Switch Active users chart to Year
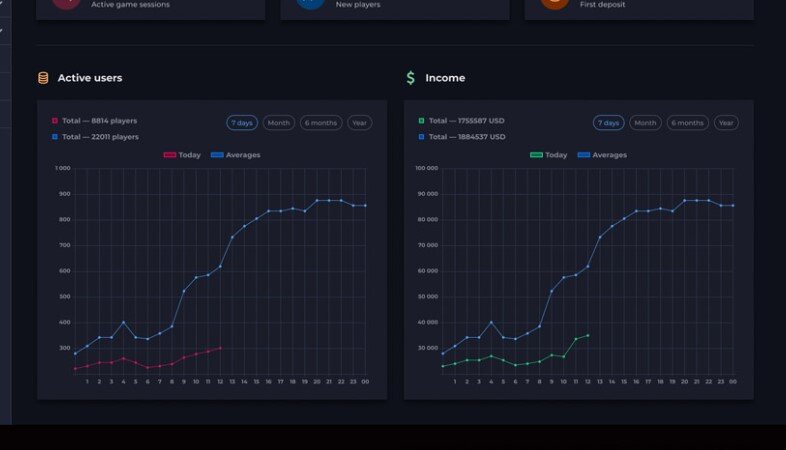Viewport: 786px width, 450px height. click(359, 123)
